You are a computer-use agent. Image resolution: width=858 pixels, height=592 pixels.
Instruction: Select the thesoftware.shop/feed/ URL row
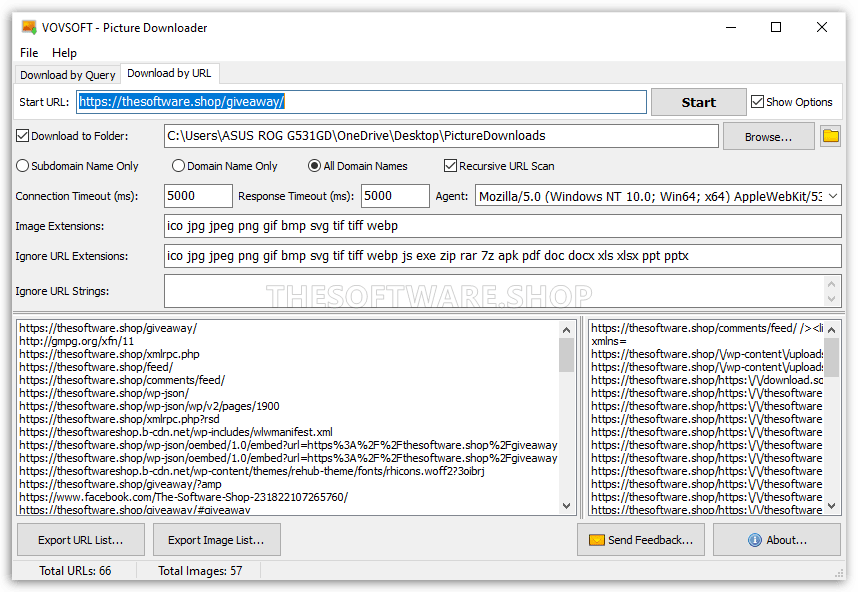click(96, 367)
